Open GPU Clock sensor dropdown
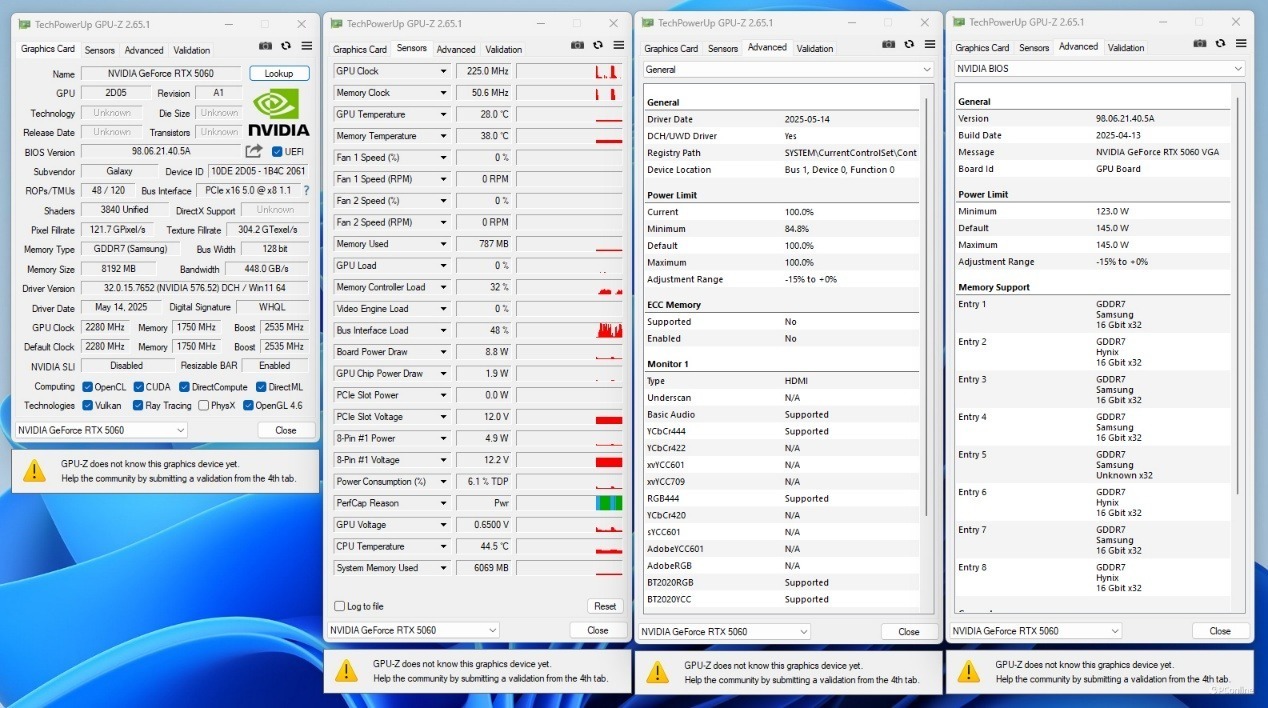The width and height of the screenshot is (1268, 708). click(443, 71)
